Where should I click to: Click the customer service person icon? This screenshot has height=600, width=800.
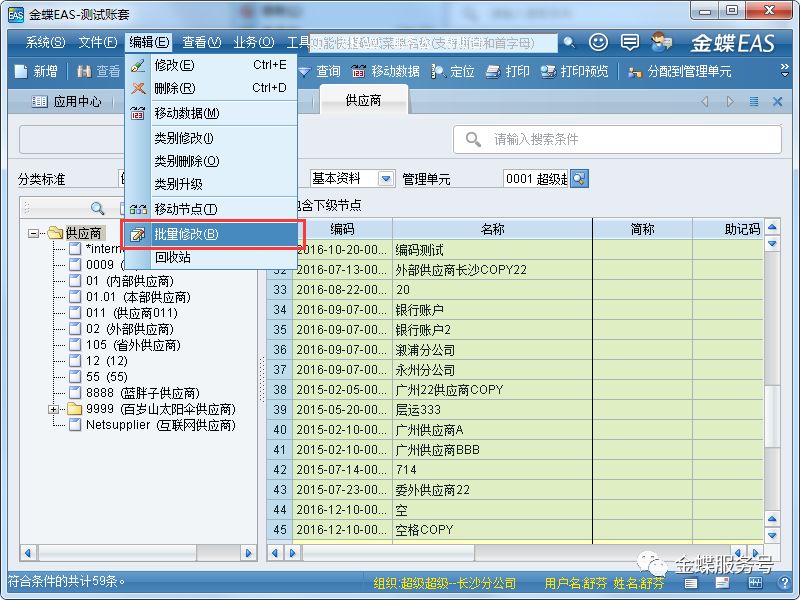point(662,42)
